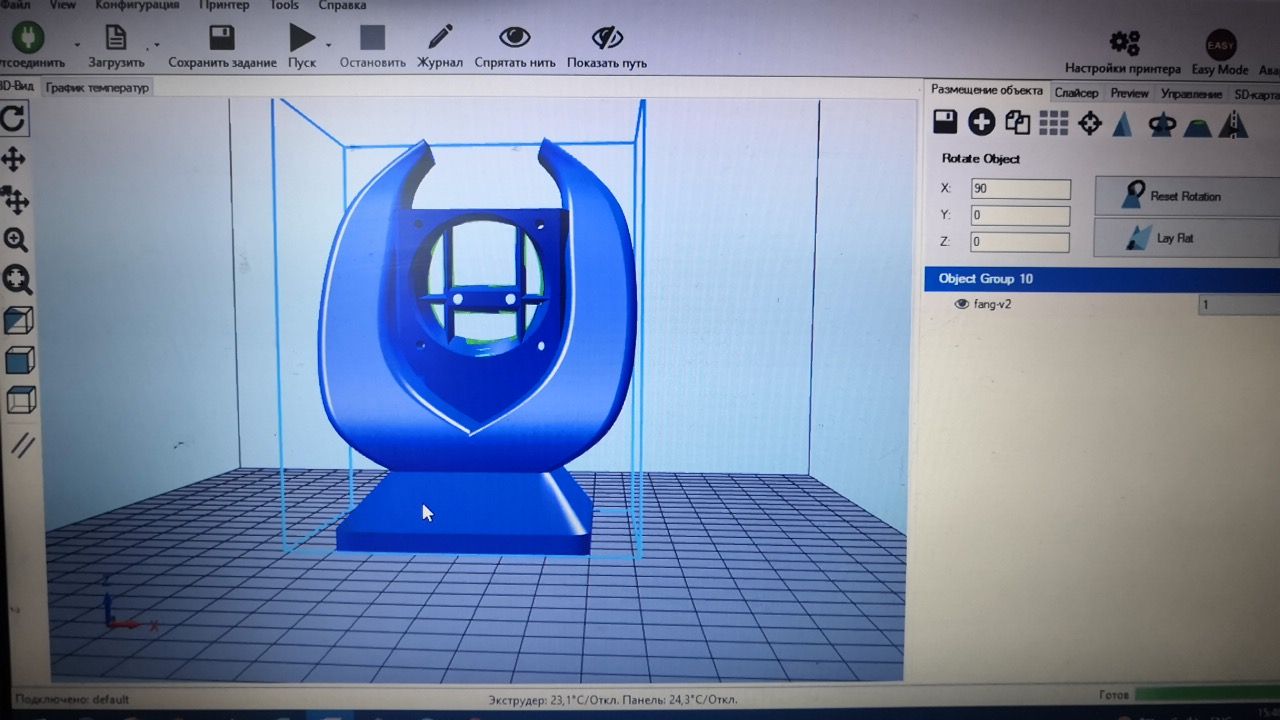
Task: Switch to front cube view
Action: click(x=20, y=360)
